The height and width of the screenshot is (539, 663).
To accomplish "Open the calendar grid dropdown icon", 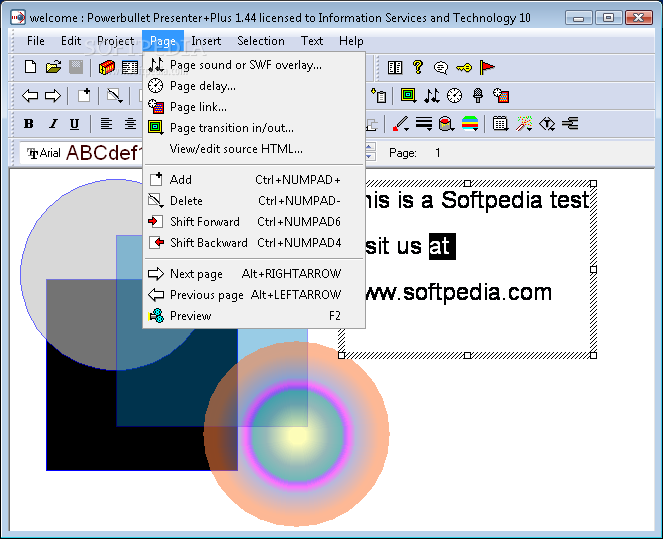I will pos(501,123).
